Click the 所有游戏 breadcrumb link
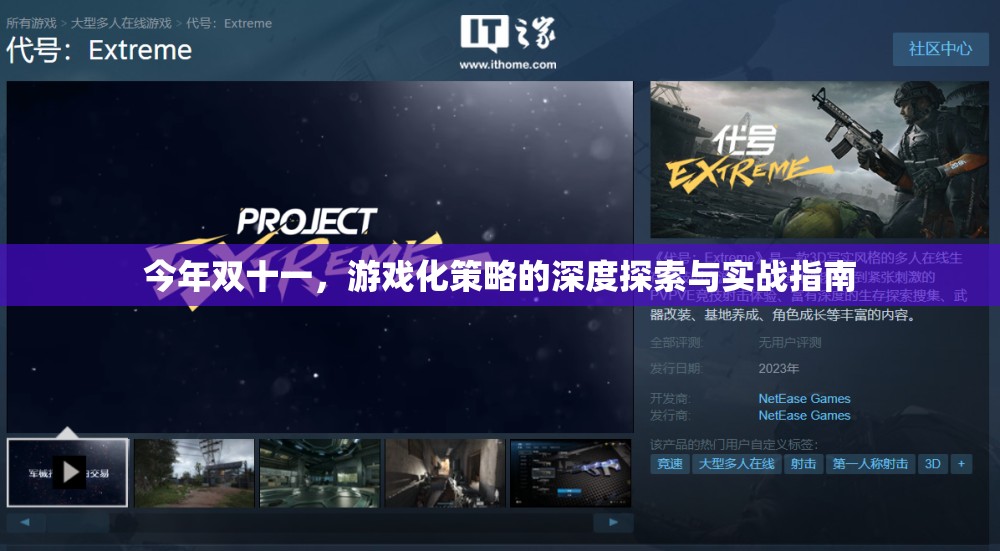1000x551 pixels. [31, 24]
